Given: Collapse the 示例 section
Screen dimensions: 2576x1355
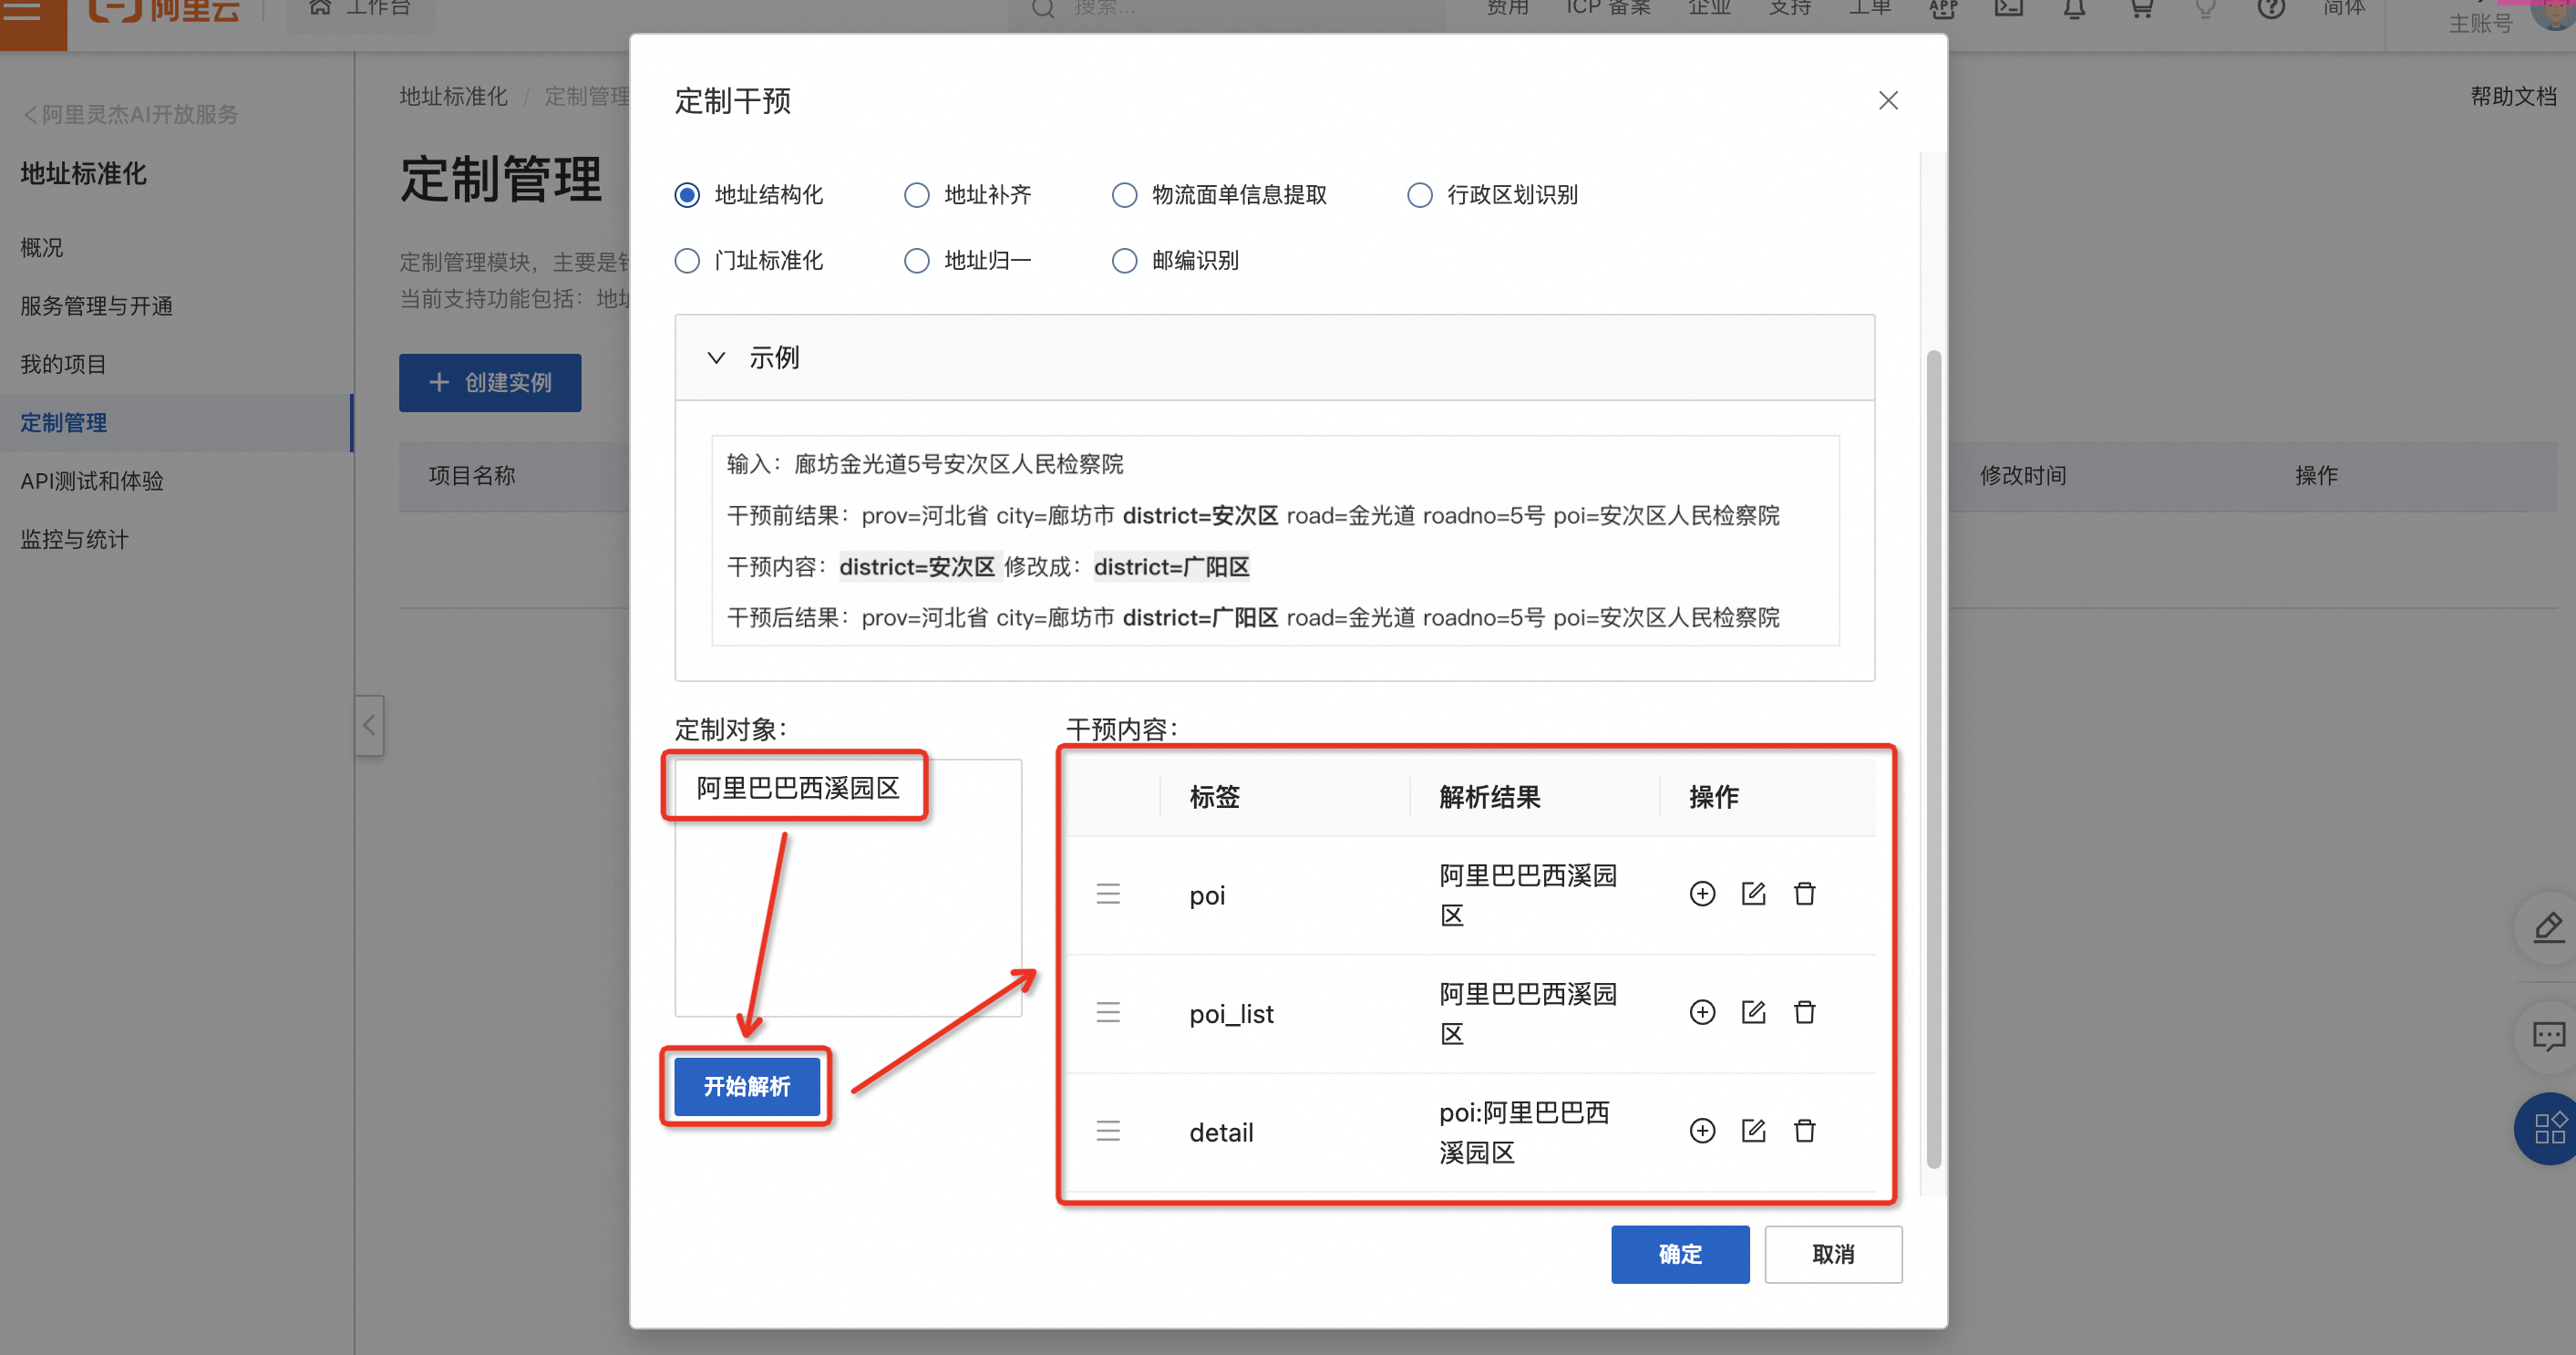Looking at the screenshot, I should pyautogui.click(x=716, y=358).
